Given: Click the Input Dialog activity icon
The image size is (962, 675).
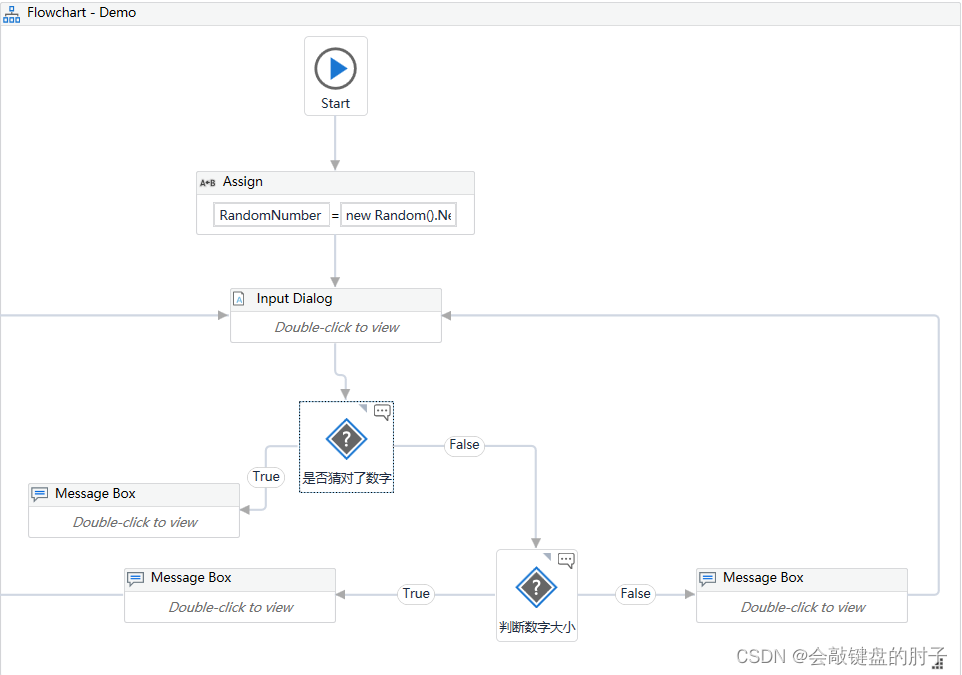Looking at the screenshot, I should pos(239,299).
